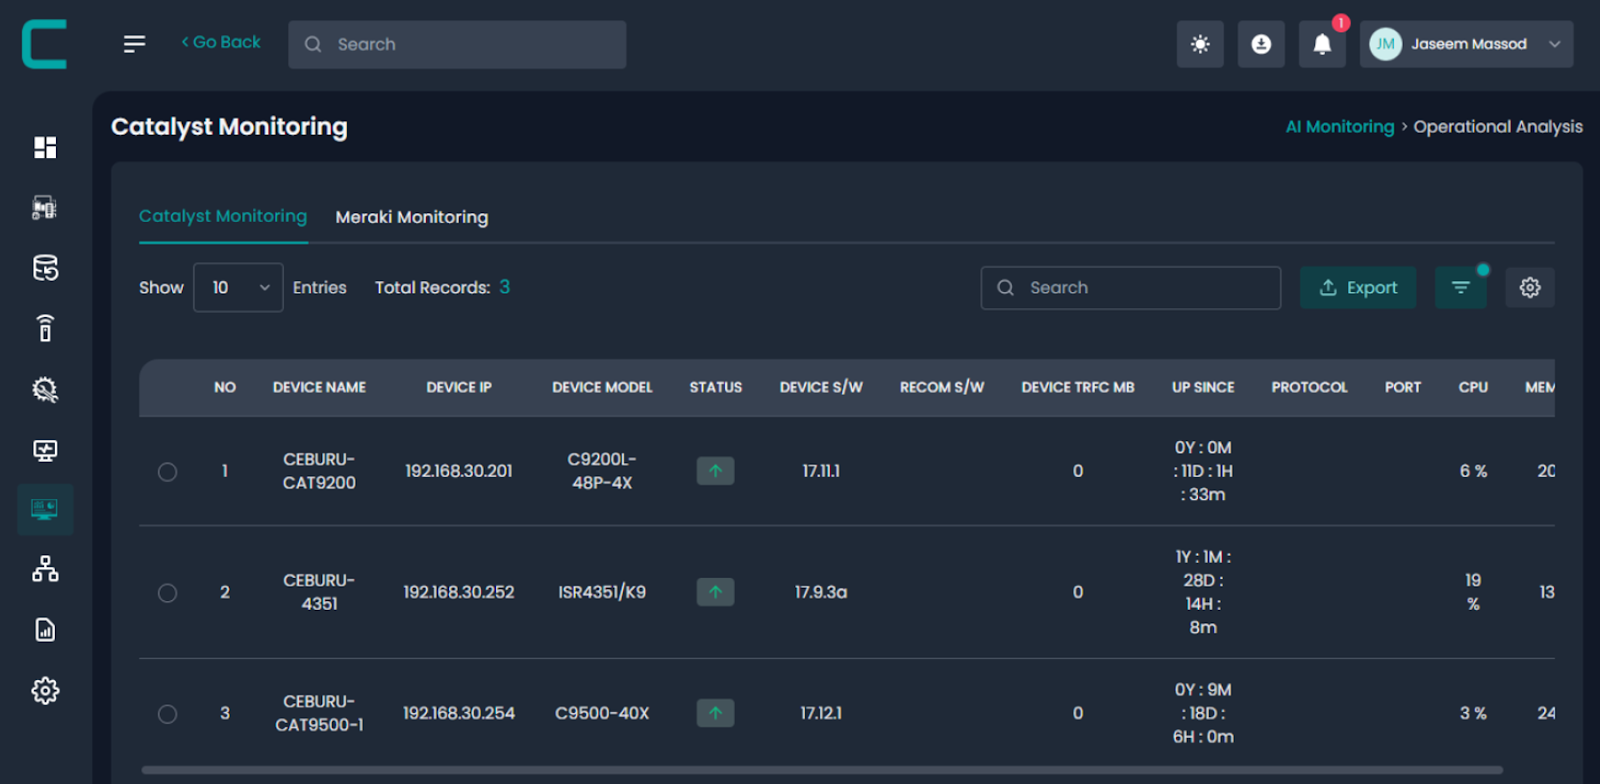Select radio button for CEBURU-CAT9200 row
Viewport: 1600px width, 784px height.
167,471
